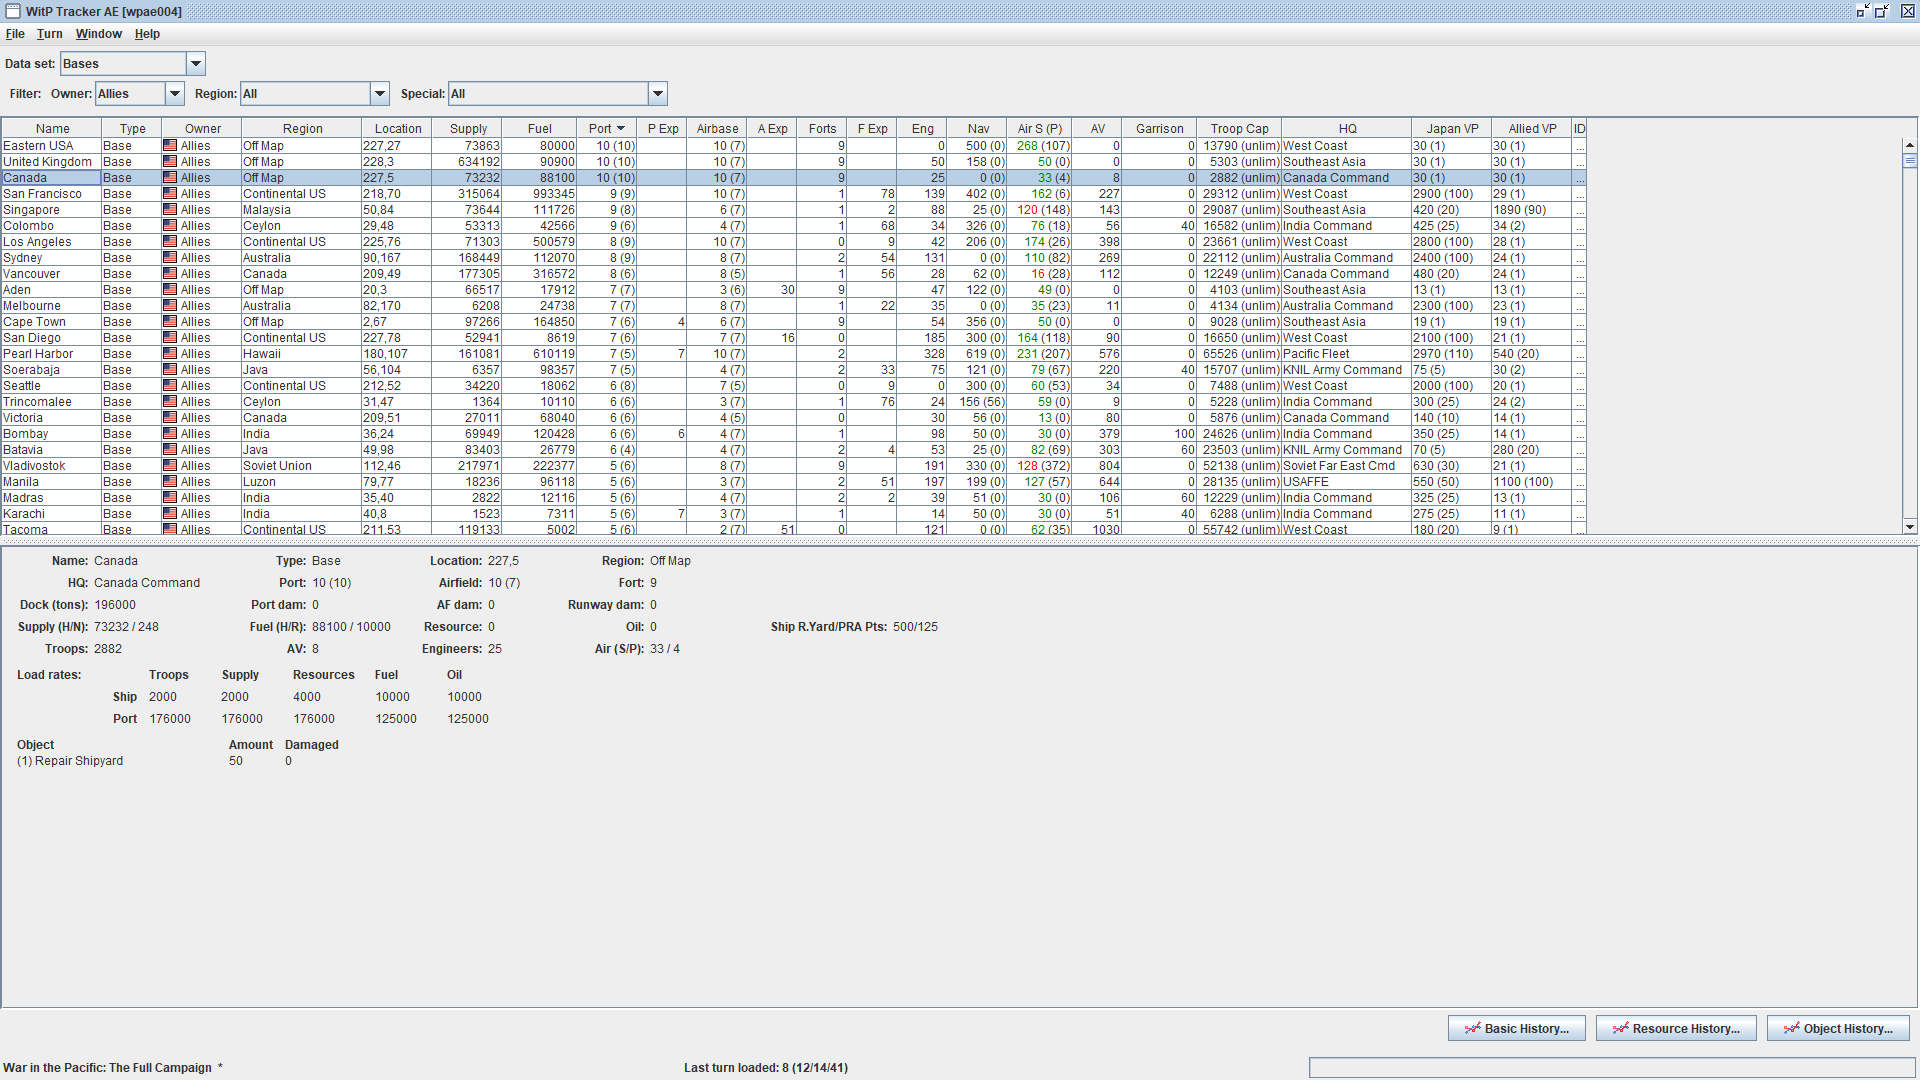Click the Soviet Far East Cmd HQ cell
1920x1080 pixels.
point(1346,466)
